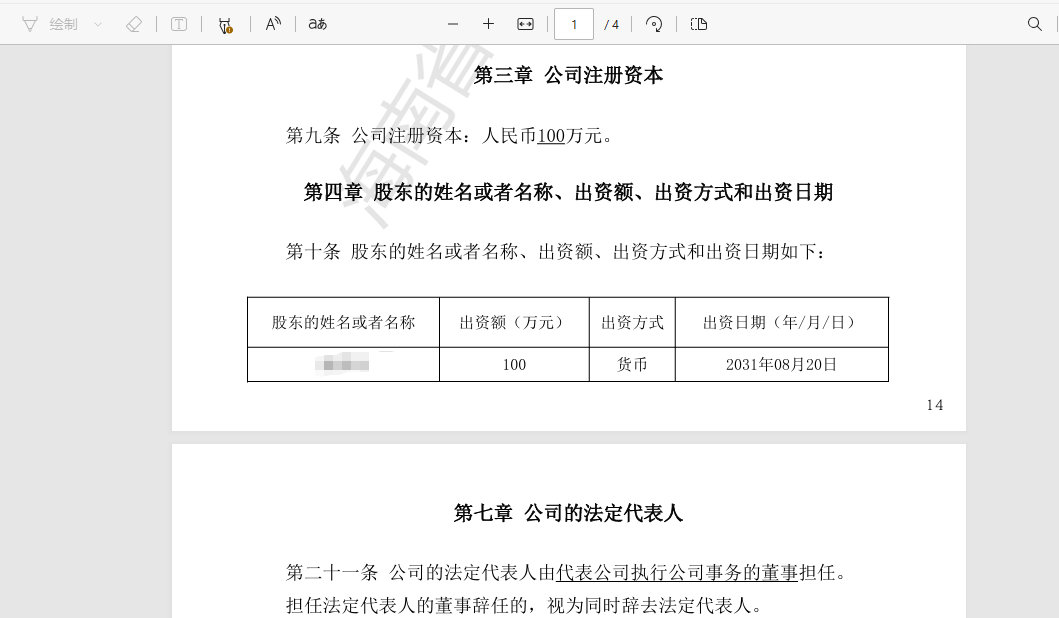Viewport: 1059px width, 618px height.
Task: Switch the page view layout
Action: pyautogui.click(x=699, y=24)
